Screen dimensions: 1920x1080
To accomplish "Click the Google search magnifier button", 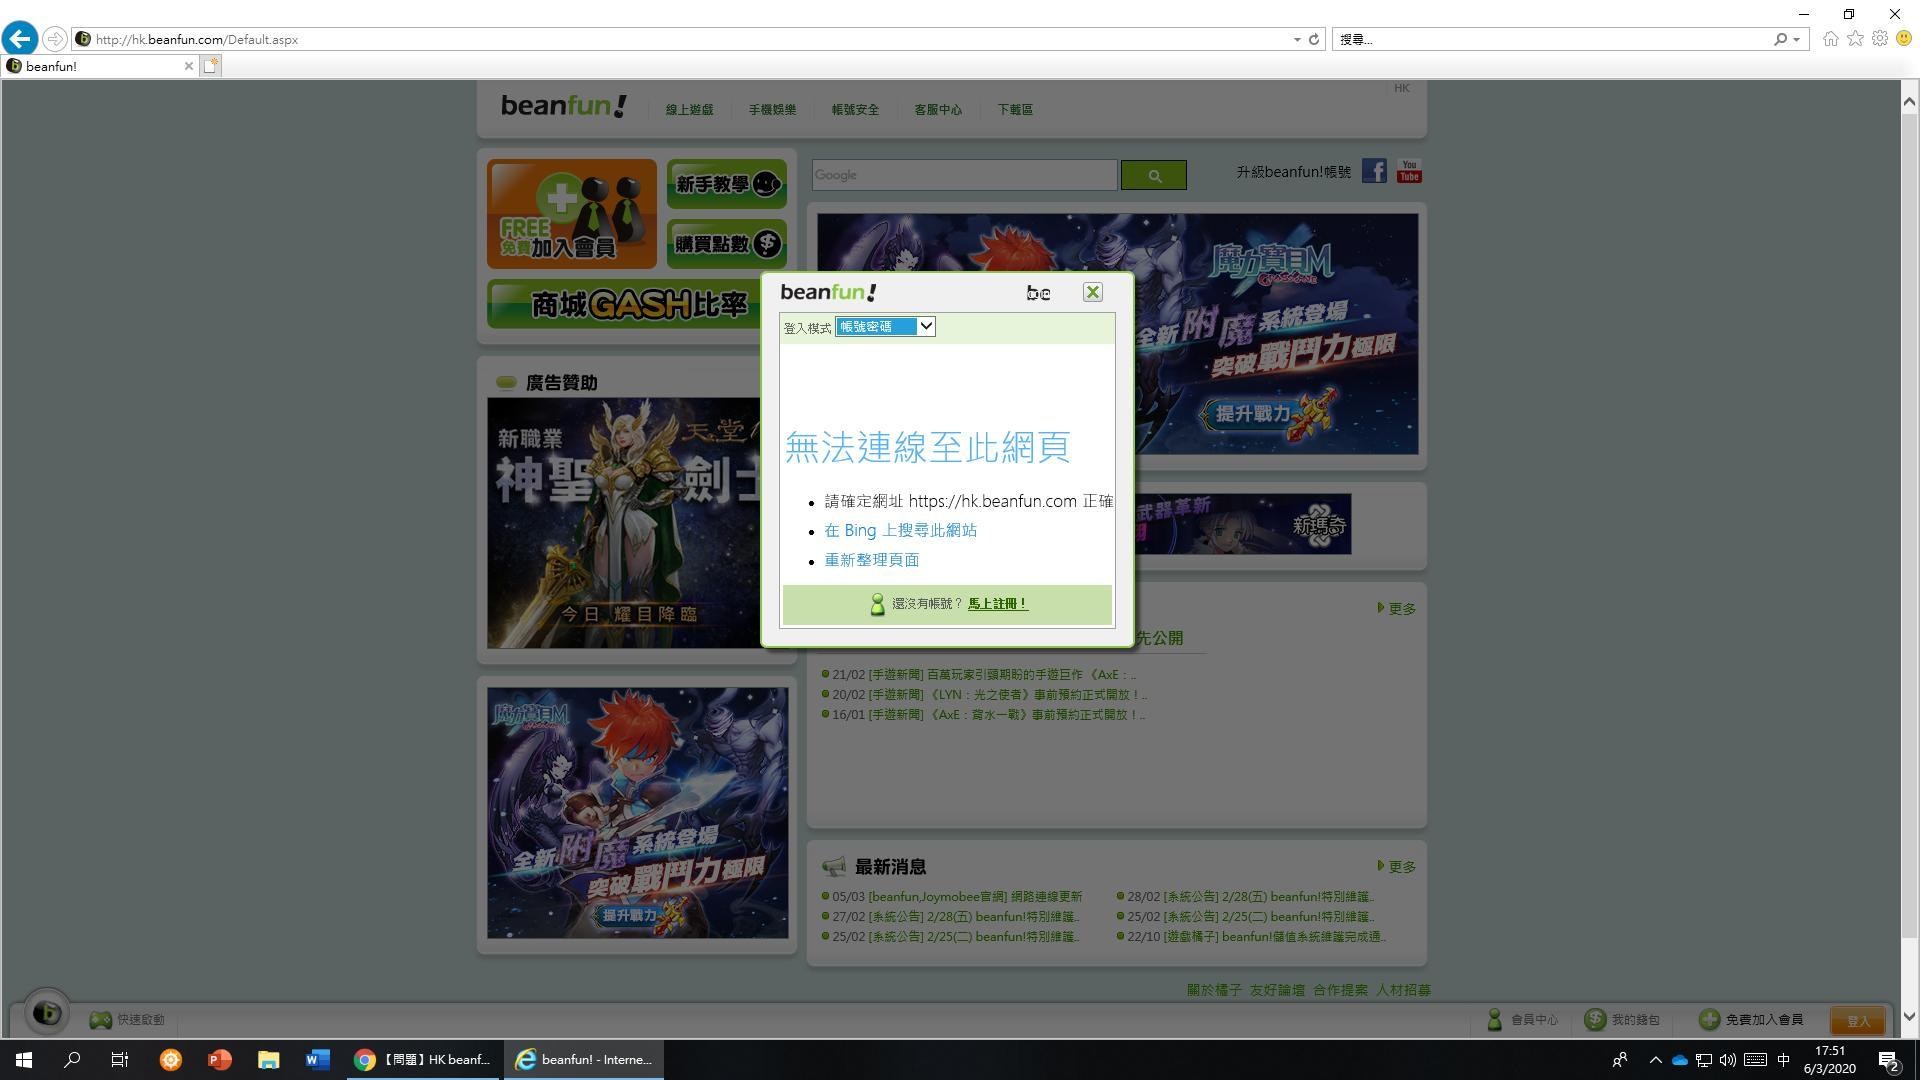I will tap(1154, 174).
